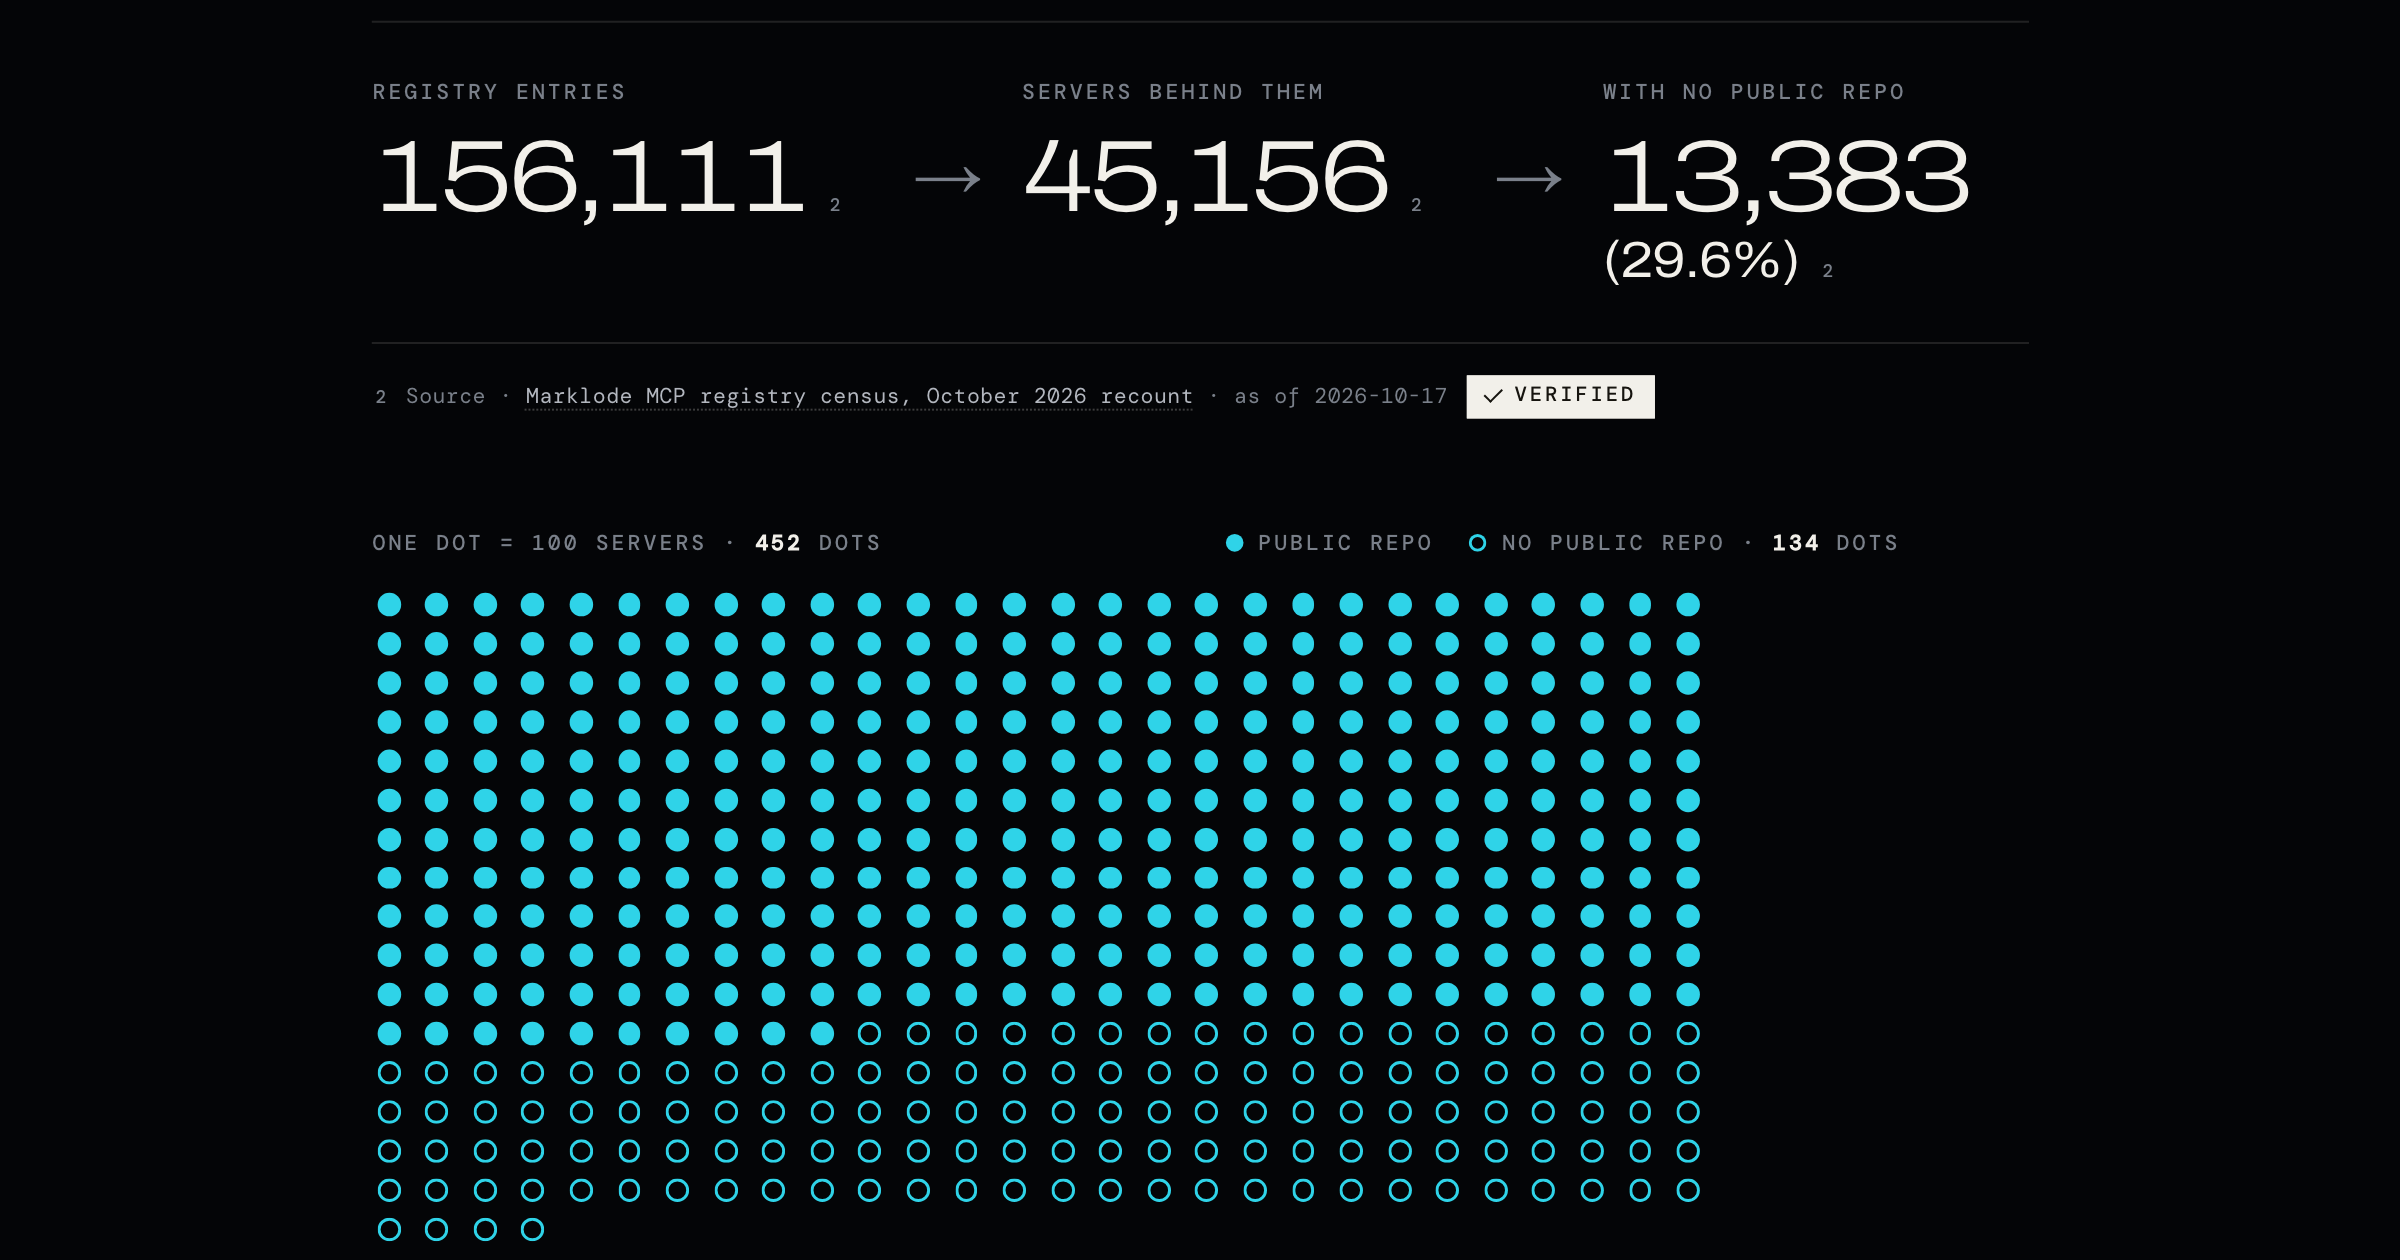Click the checkmark icon in the VERIFIED badge

point(1493,396)
